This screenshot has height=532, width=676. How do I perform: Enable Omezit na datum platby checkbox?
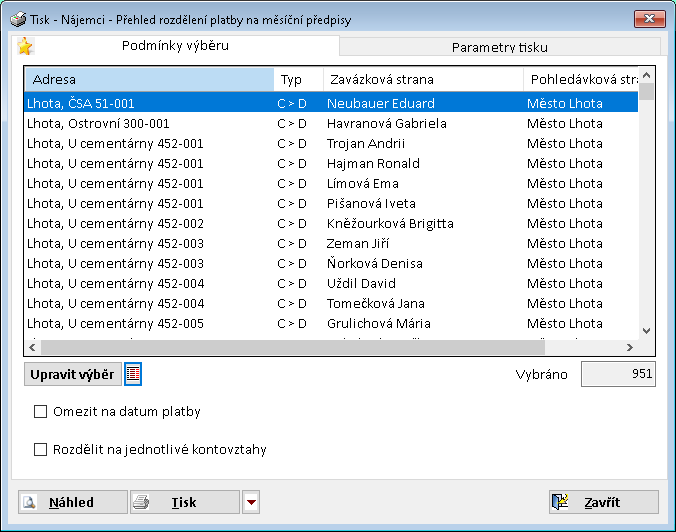coord(41,411)
